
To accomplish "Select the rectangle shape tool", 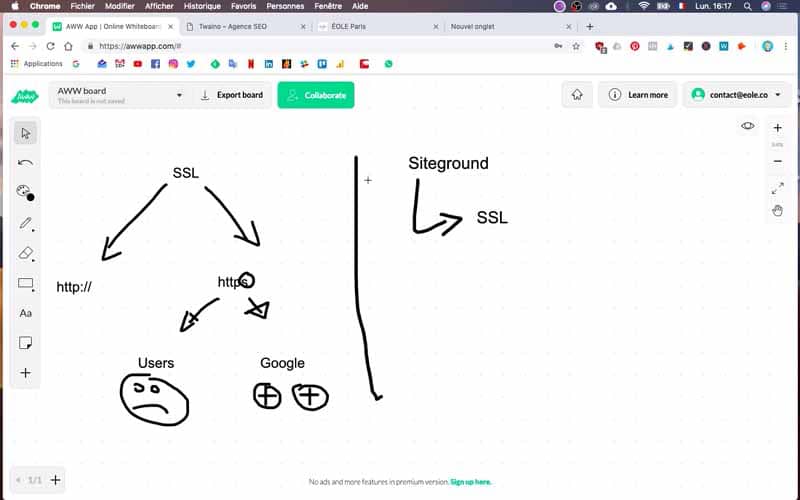I will (x=25, y=284).
